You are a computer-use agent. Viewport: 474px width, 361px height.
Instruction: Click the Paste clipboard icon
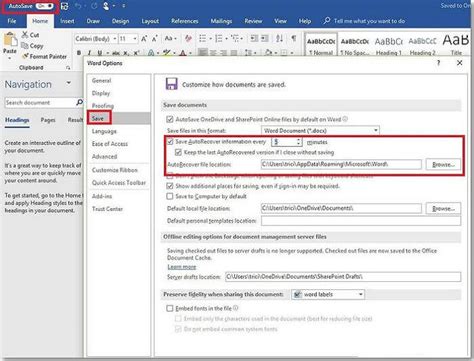[10, 40]
